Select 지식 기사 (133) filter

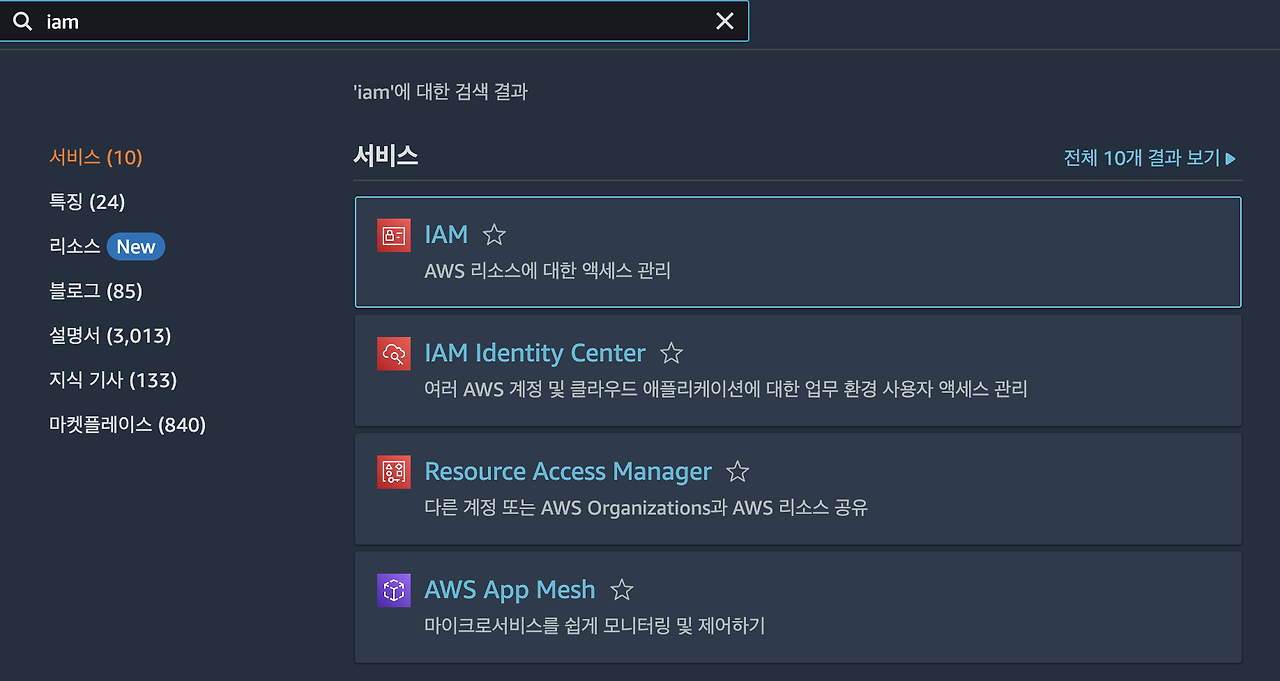[113, 380]
